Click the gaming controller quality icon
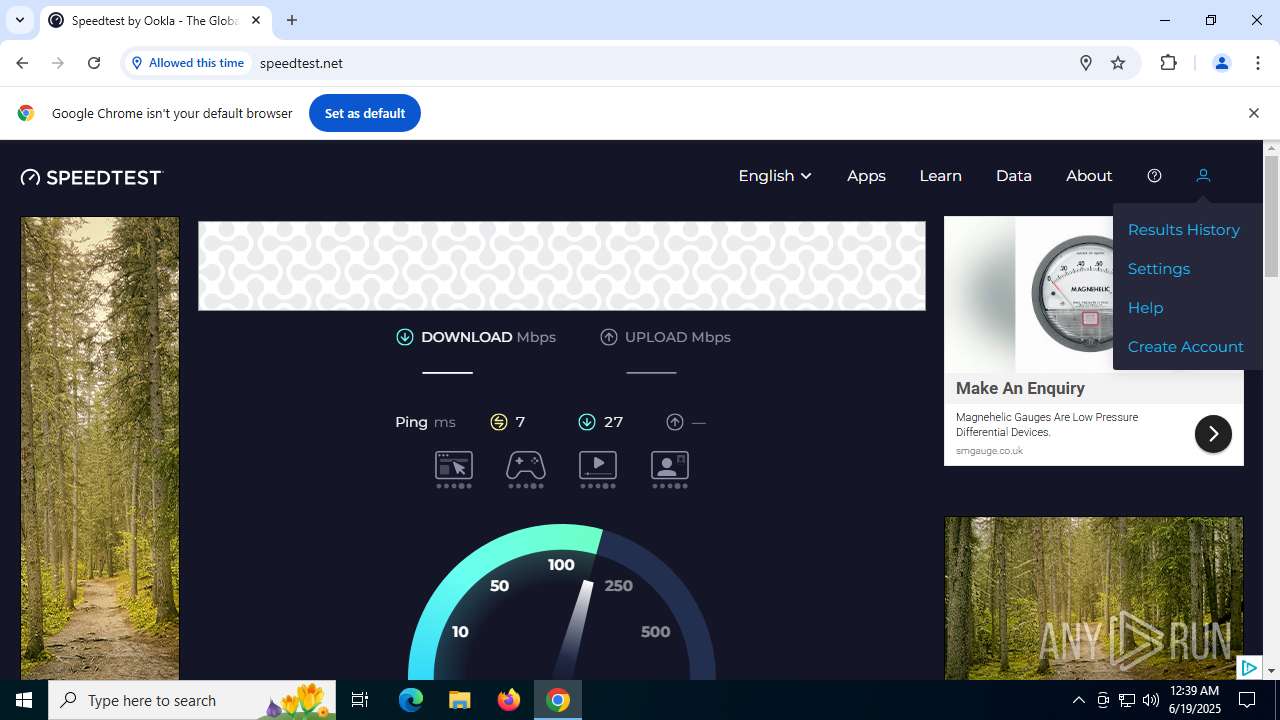1280x720 pixels. pos(526,469)
